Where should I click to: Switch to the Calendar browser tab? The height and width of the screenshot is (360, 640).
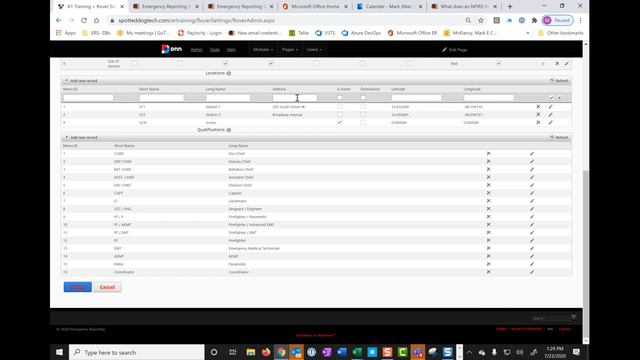(x=389, y=7)
